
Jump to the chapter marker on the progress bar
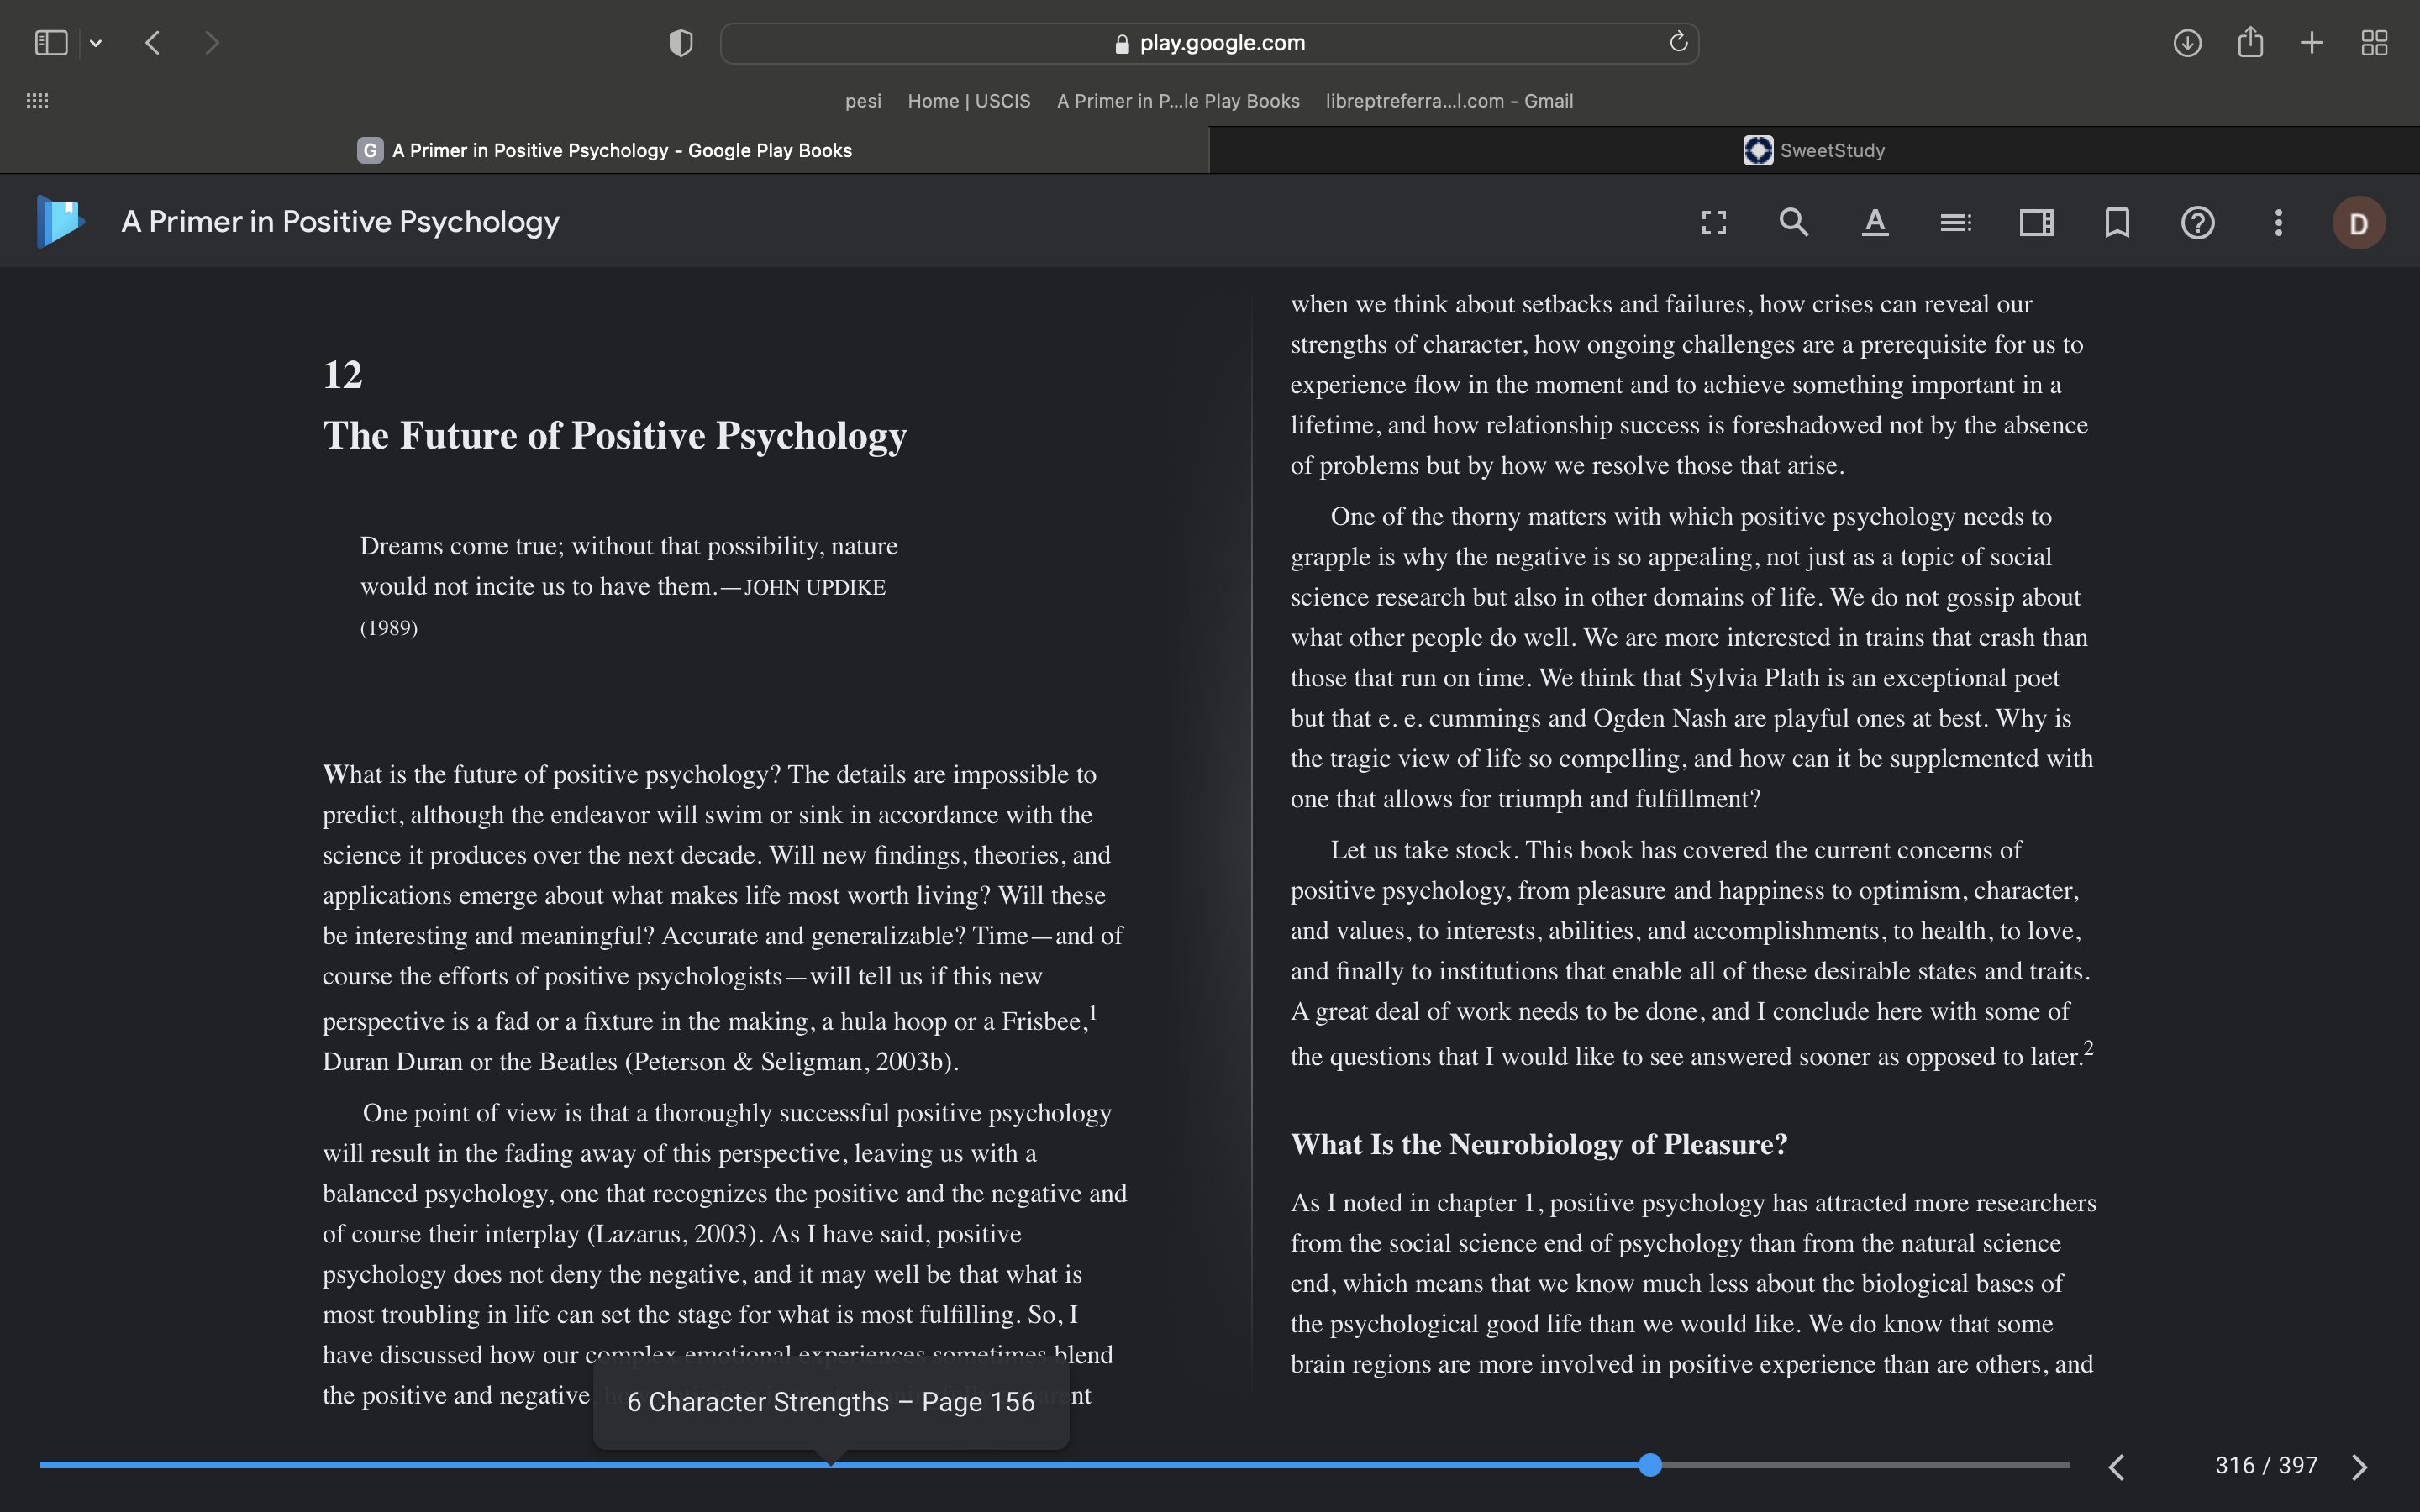coord(831,1464)
